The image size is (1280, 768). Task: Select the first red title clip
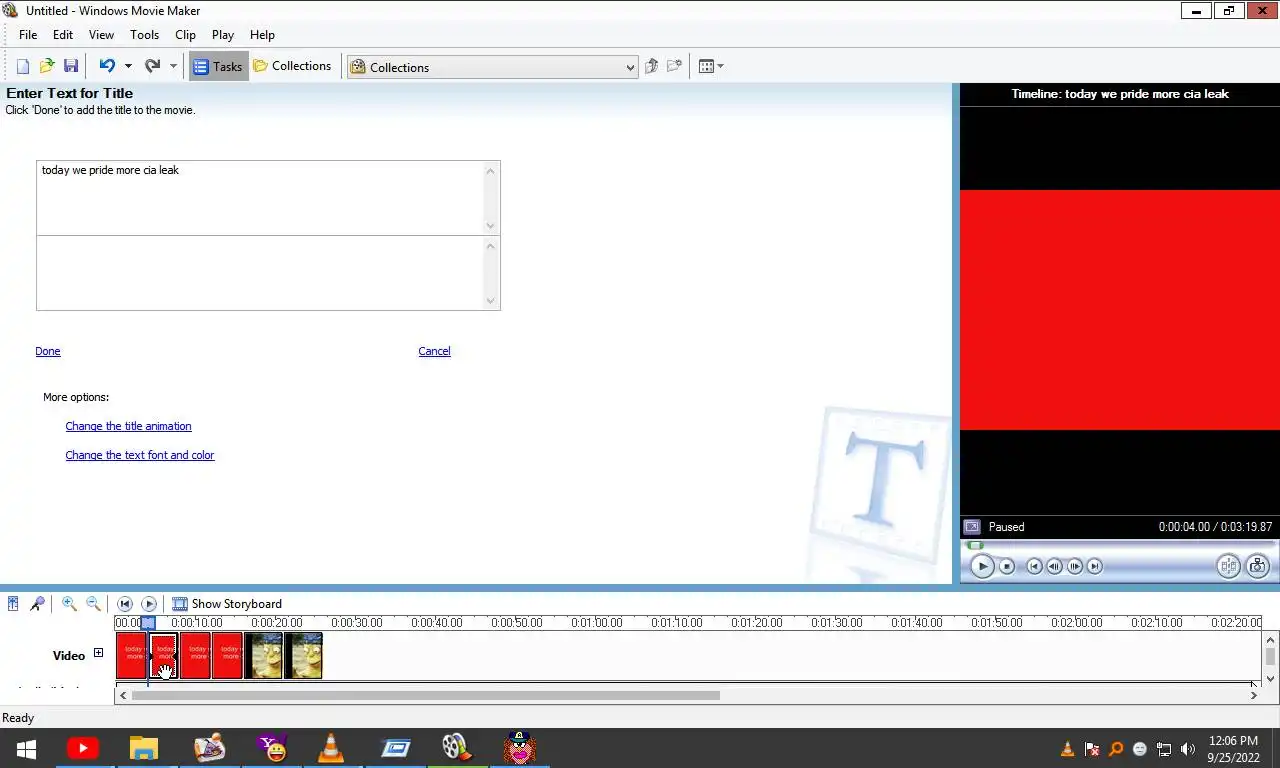pyautogui.click(x=131, y=655)
